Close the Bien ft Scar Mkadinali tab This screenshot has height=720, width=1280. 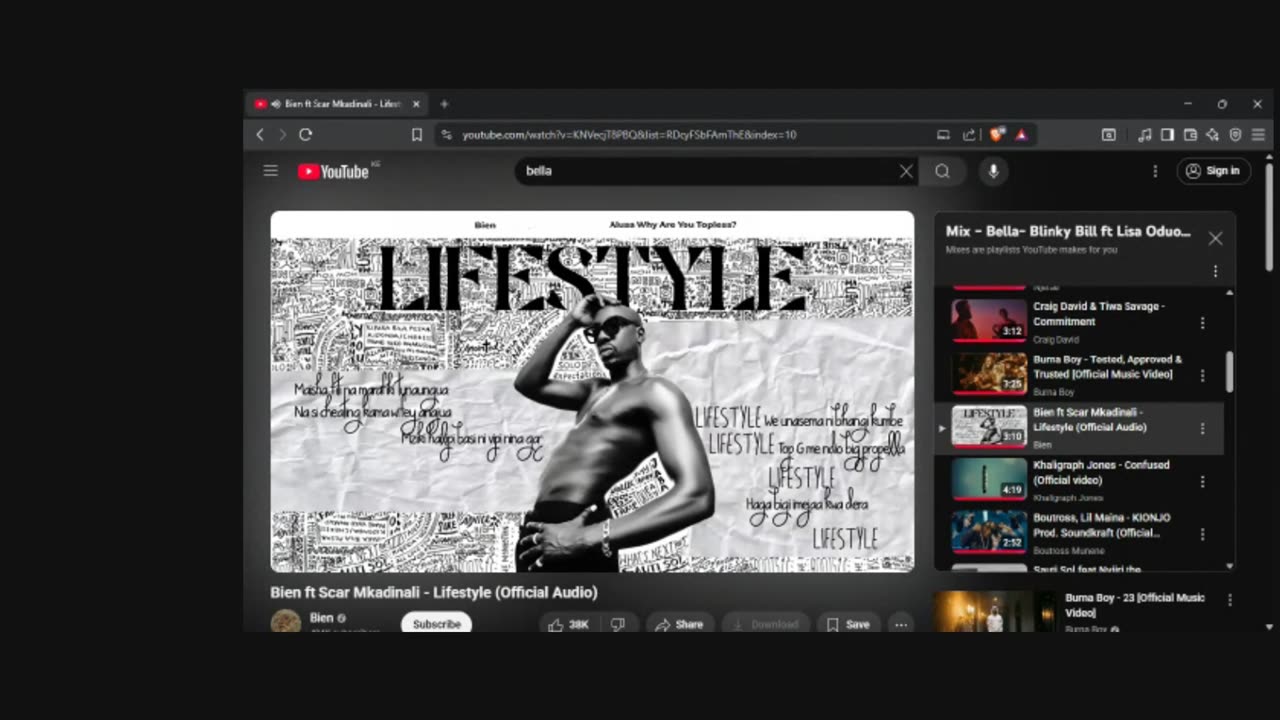pyautogui.click(x=416, y=104)
